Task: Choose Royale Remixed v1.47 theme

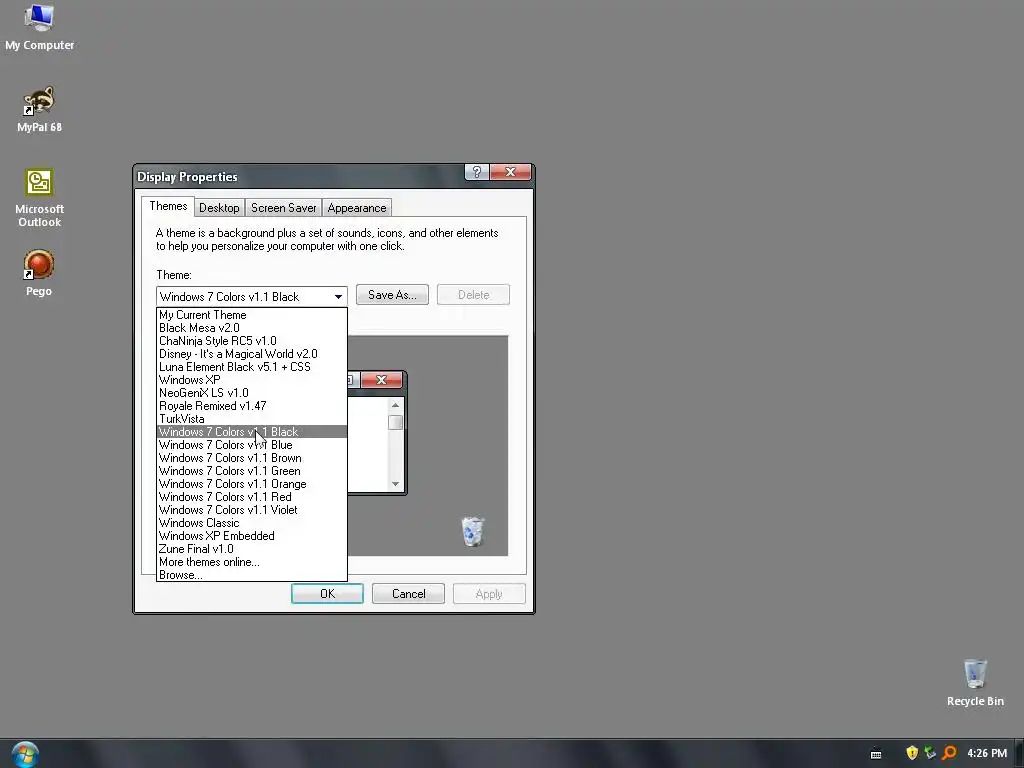Action: 252,406
